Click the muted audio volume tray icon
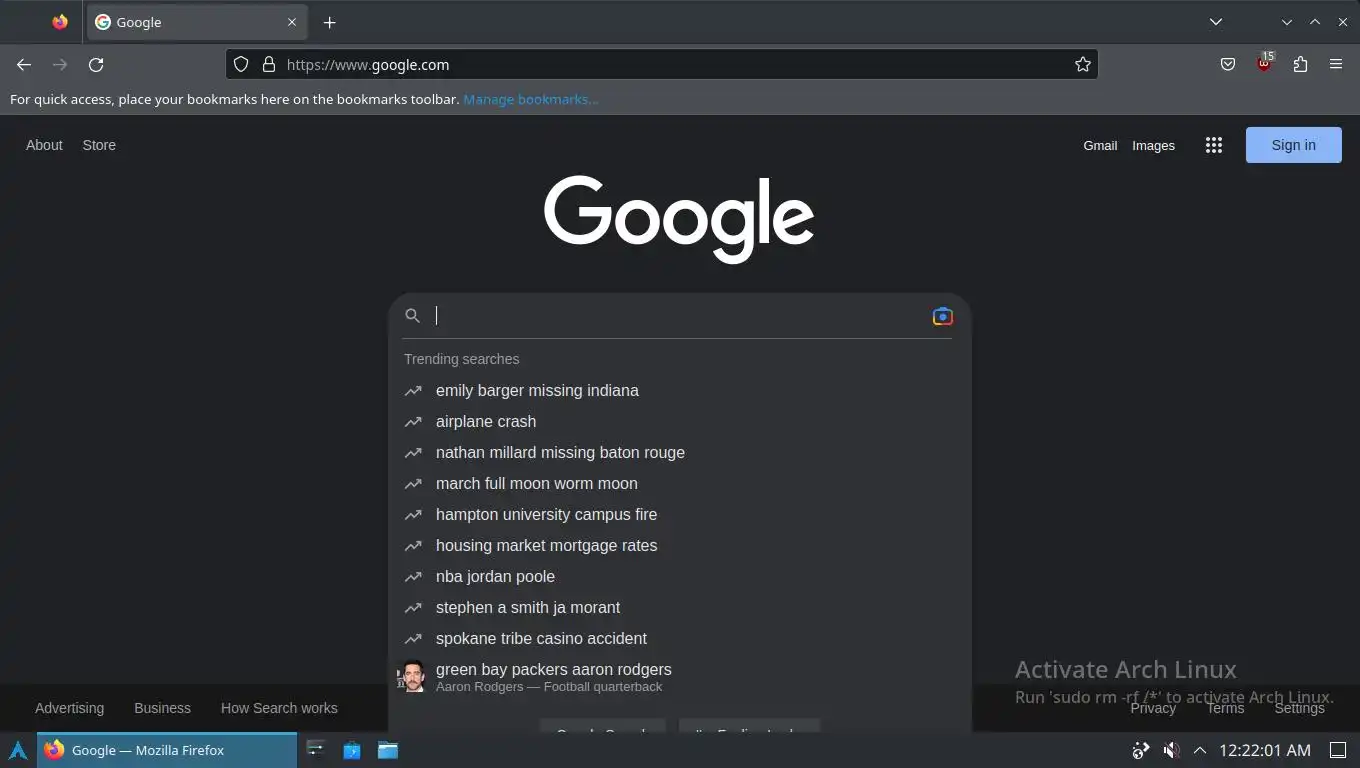Screen dimensions: 1360x768 (x=1171, y=750)
